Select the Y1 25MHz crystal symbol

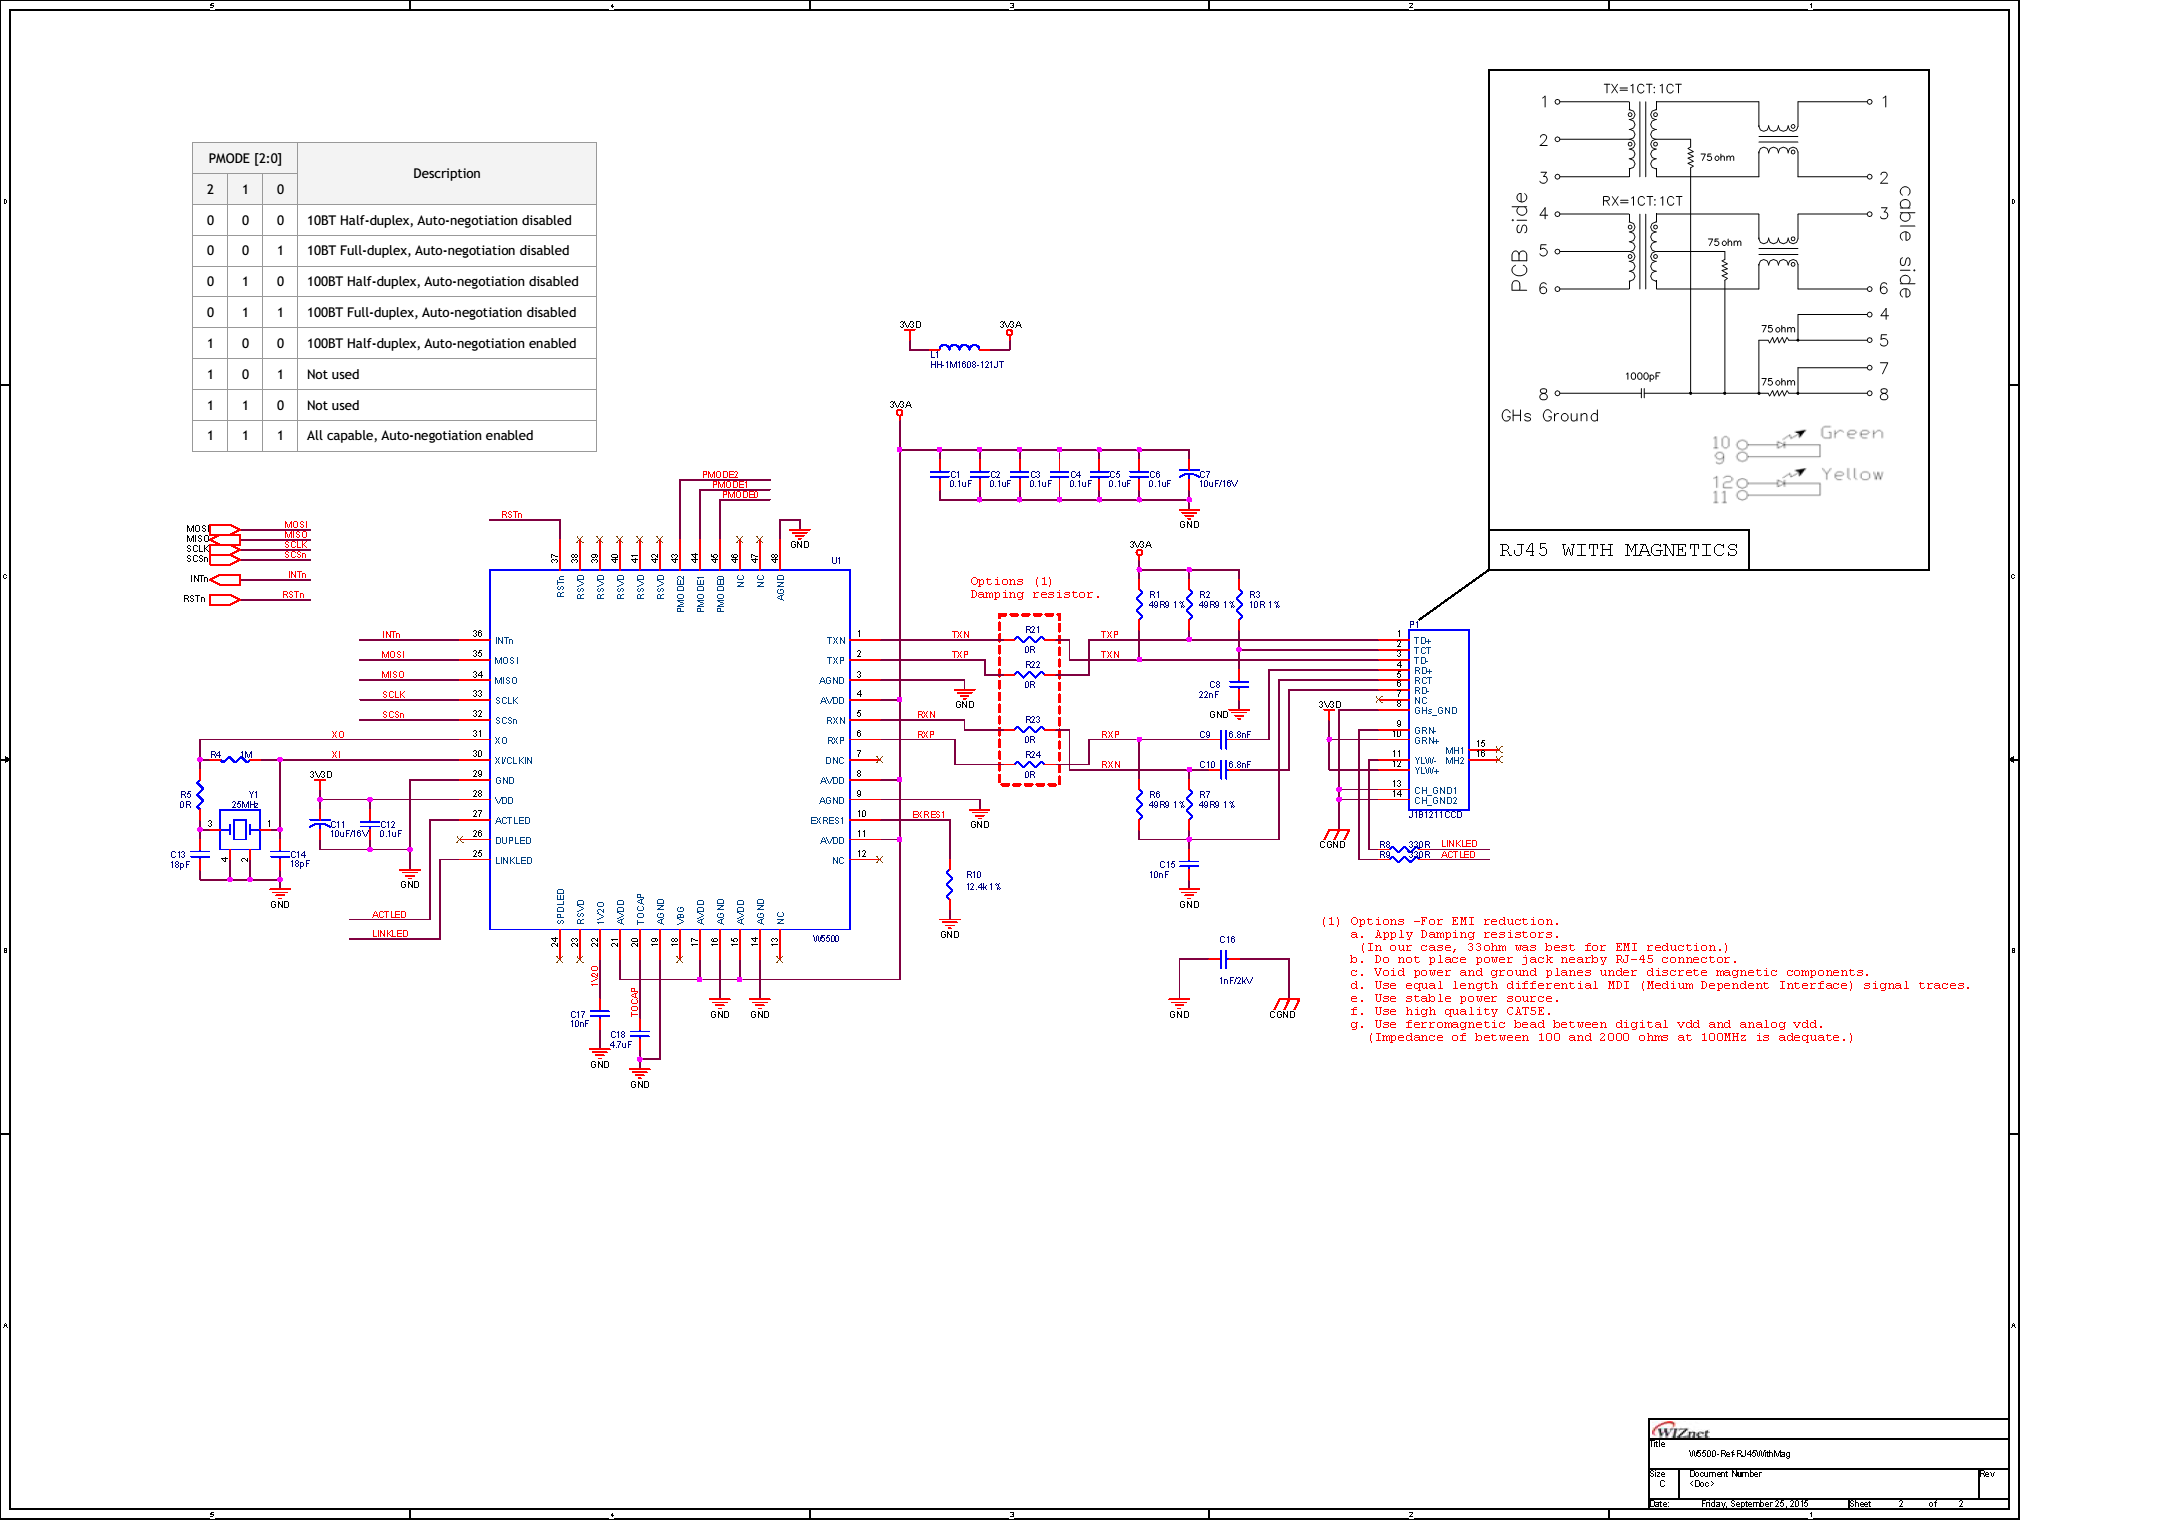point(240,829)
